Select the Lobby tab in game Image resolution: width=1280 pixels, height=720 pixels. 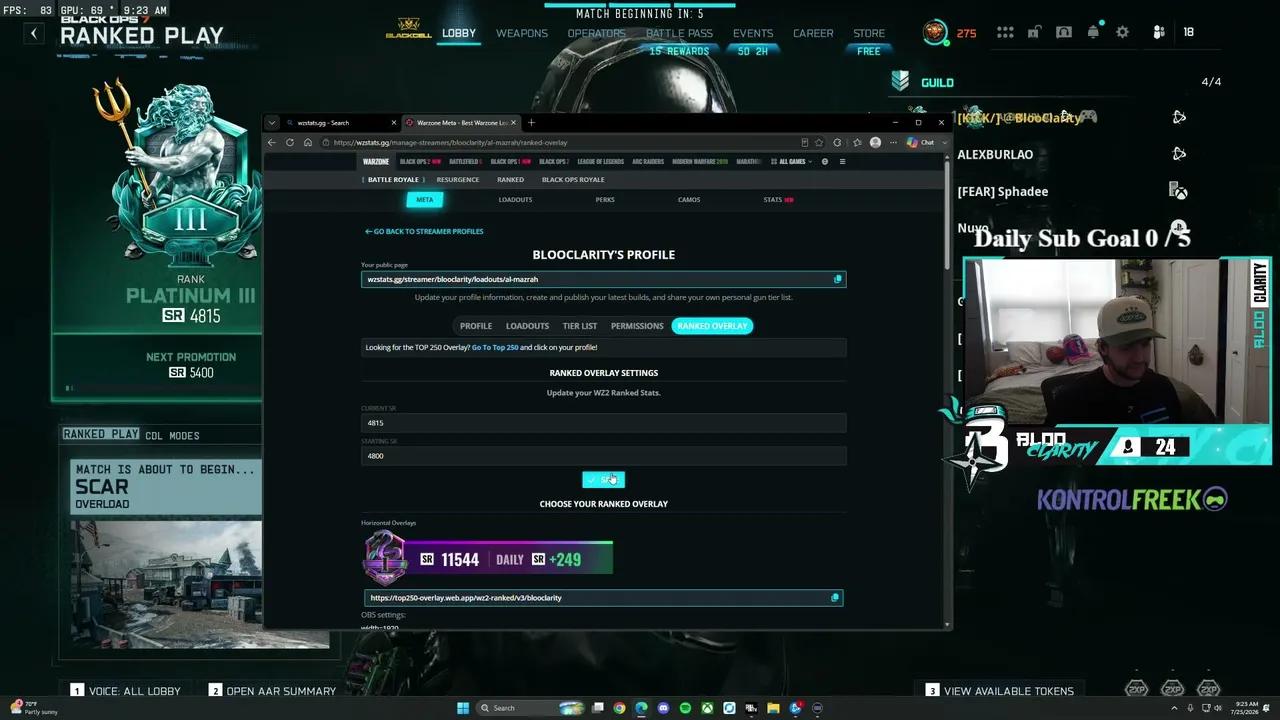(459, 33)
